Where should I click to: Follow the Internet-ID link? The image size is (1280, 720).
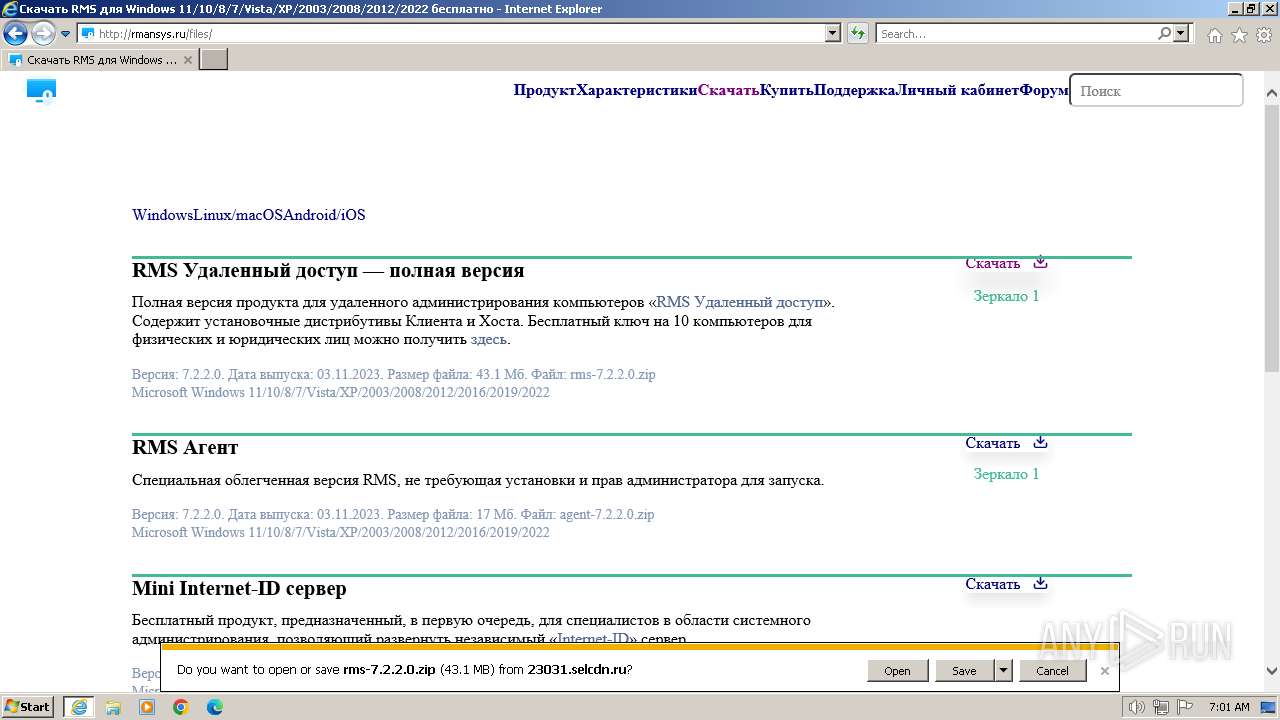[593, 640]
